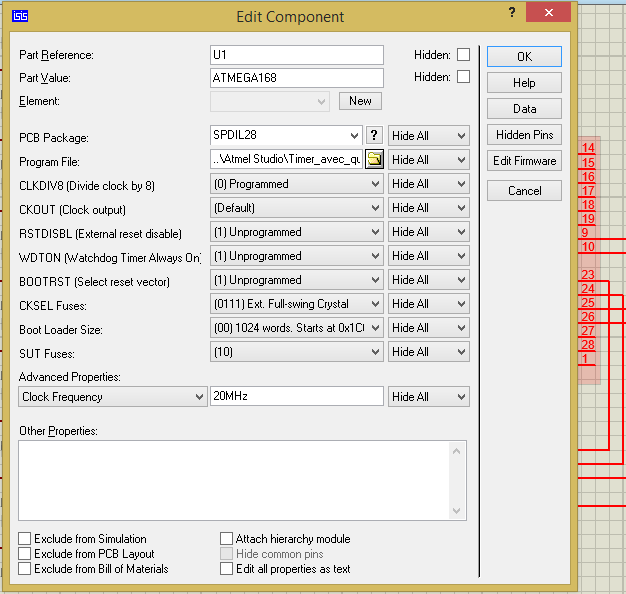Screen dimensions: 626x594
Task: Click the New element button
Action: pyautogui.click(x=360, y=101)
